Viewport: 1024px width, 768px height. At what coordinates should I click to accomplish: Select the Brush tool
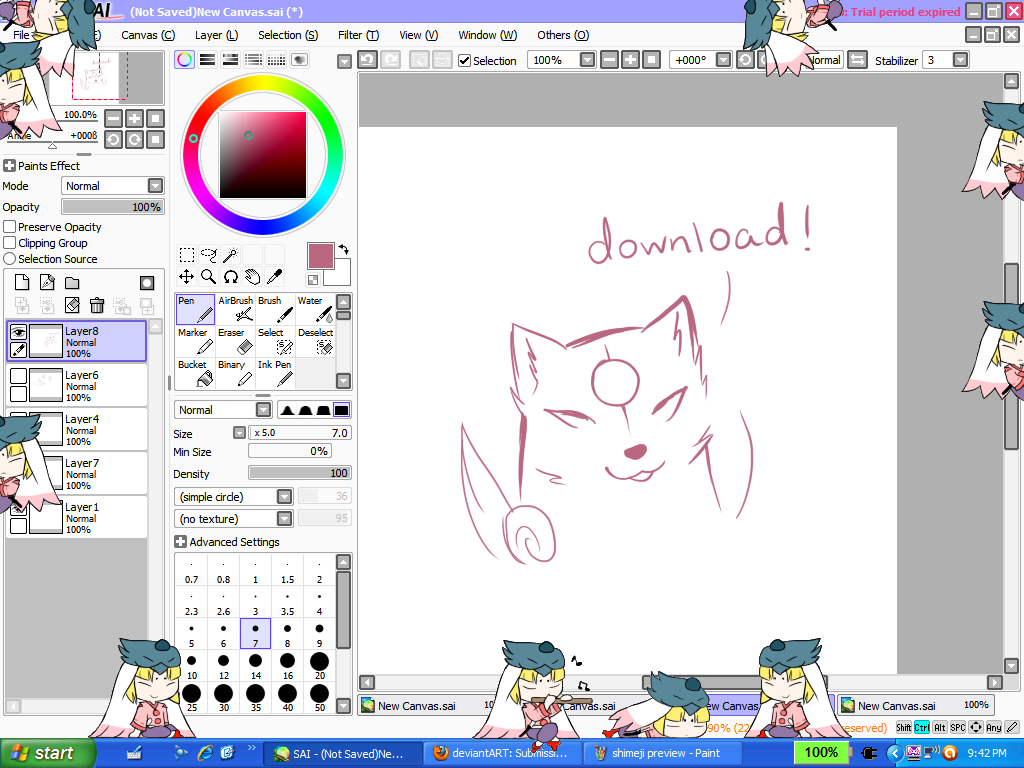pos(275,309)
